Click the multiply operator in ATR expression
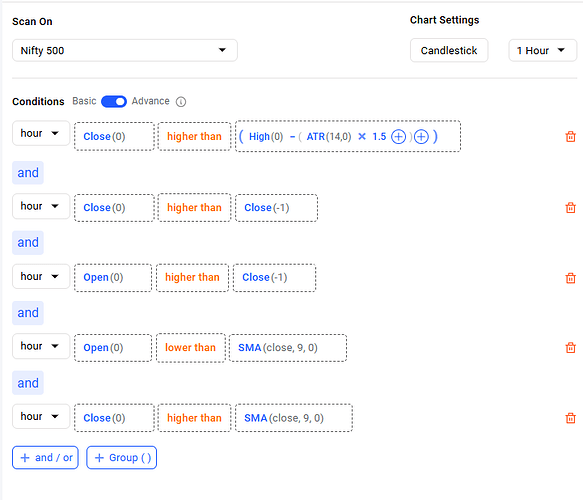 (362, 137)
